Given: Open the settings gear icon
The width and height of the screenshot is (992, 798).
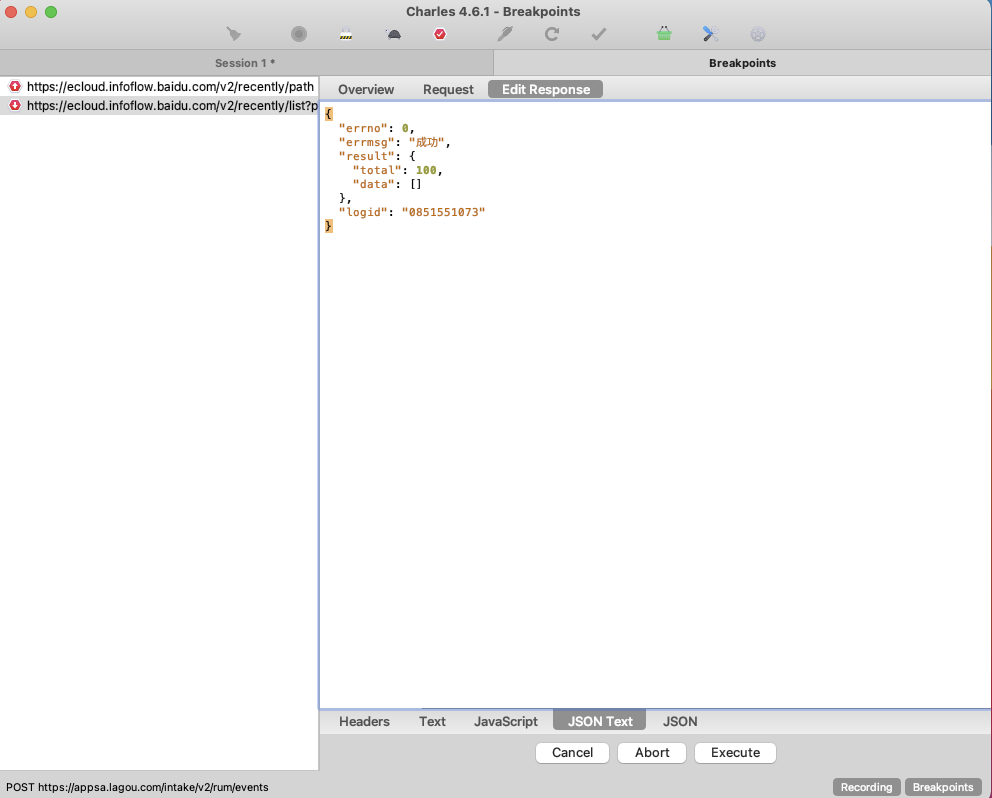Looking at the screenshot, I should coord(757,34).
